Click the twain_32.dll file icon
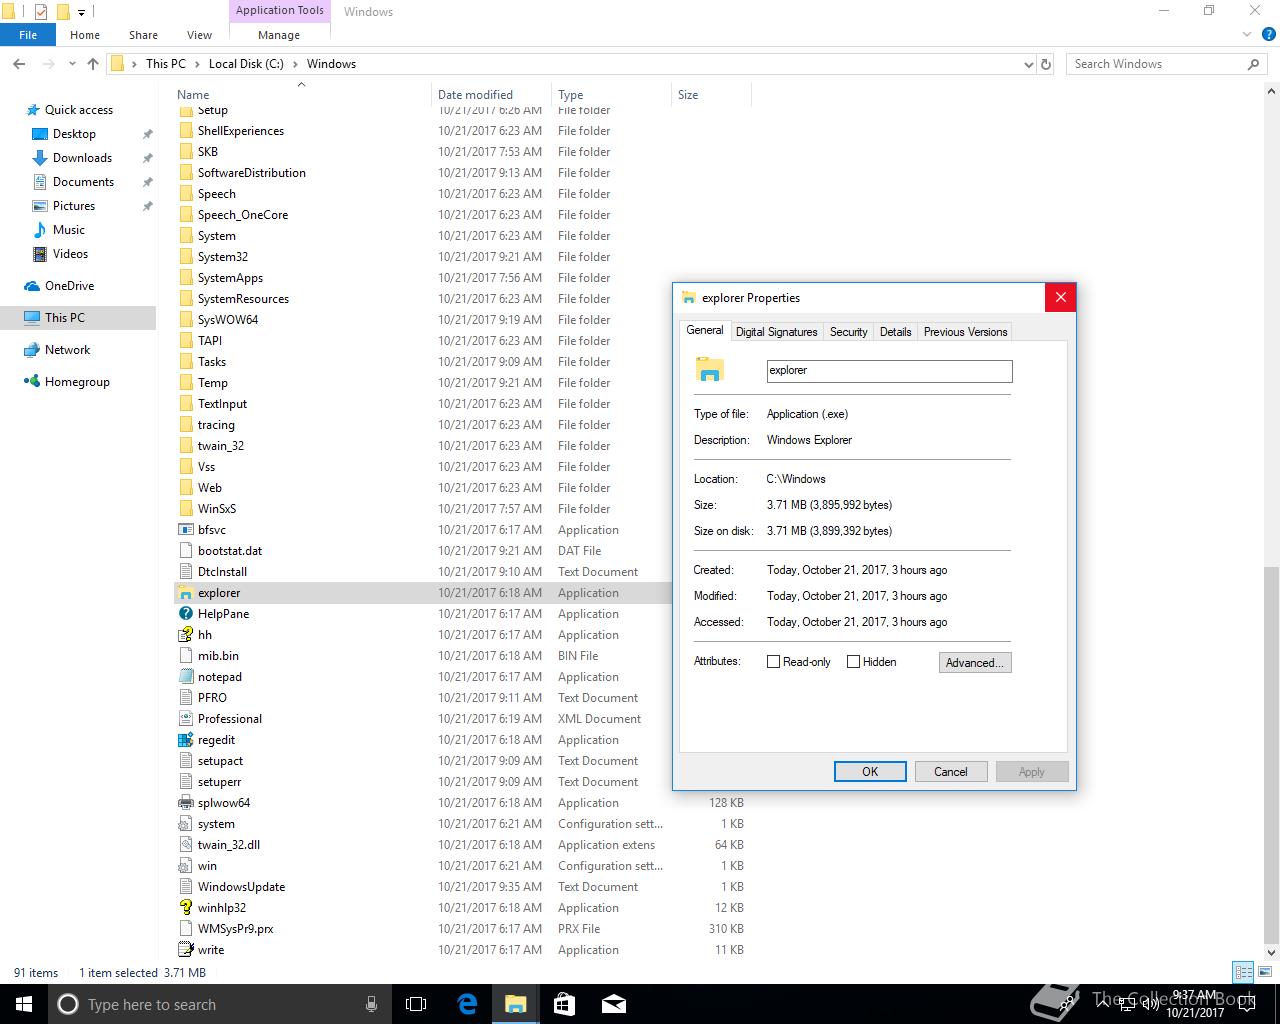 [185, 845]
